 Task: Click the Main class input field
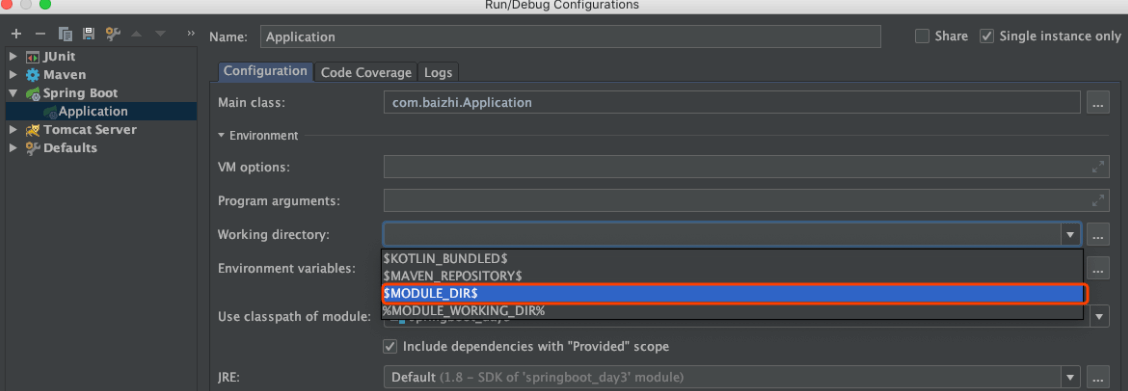732,103
